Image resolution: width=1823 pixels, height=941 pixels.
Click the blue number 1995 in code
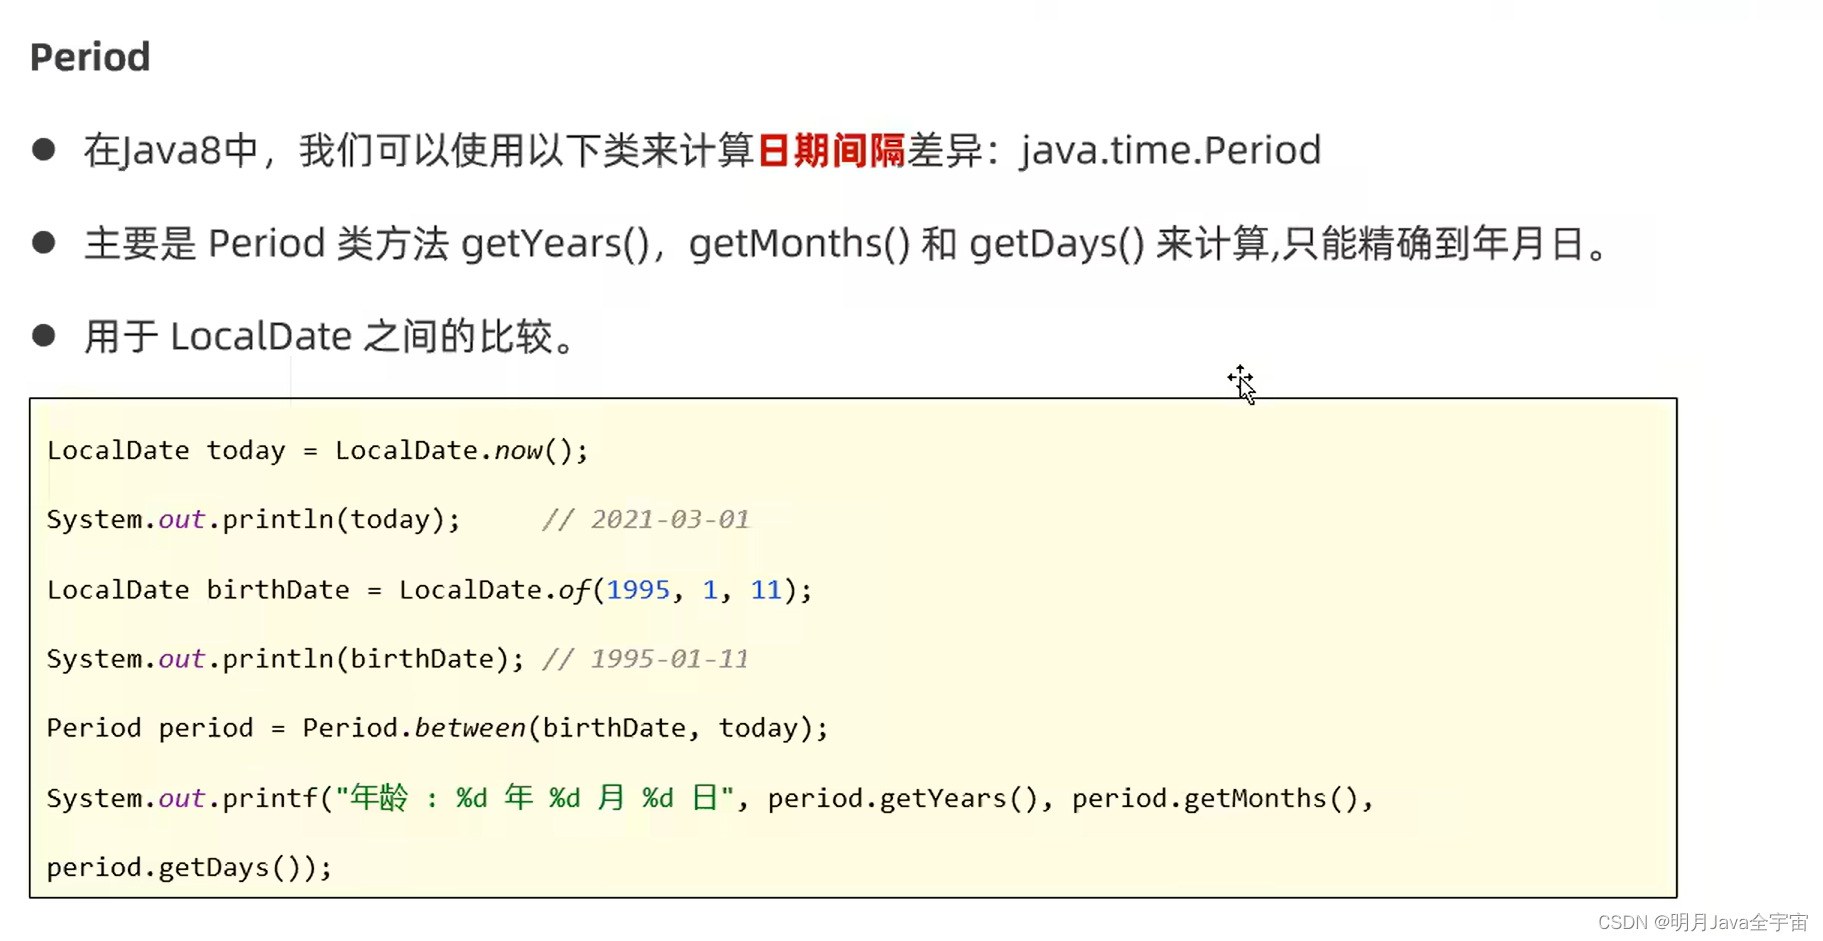(x=638, y=590)
